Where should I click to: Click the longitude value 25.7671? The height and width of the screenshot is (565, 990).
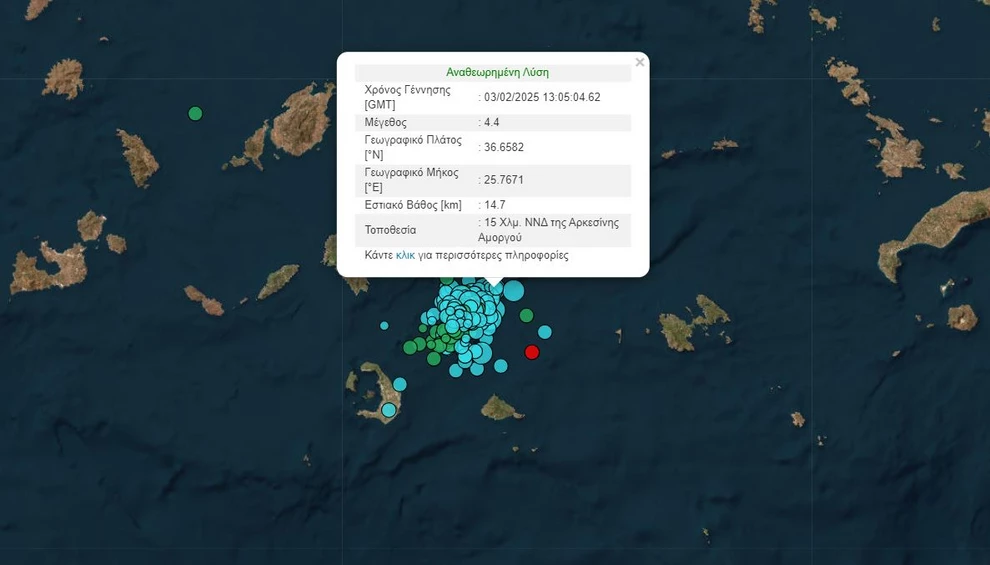click(x=504, y=180)
